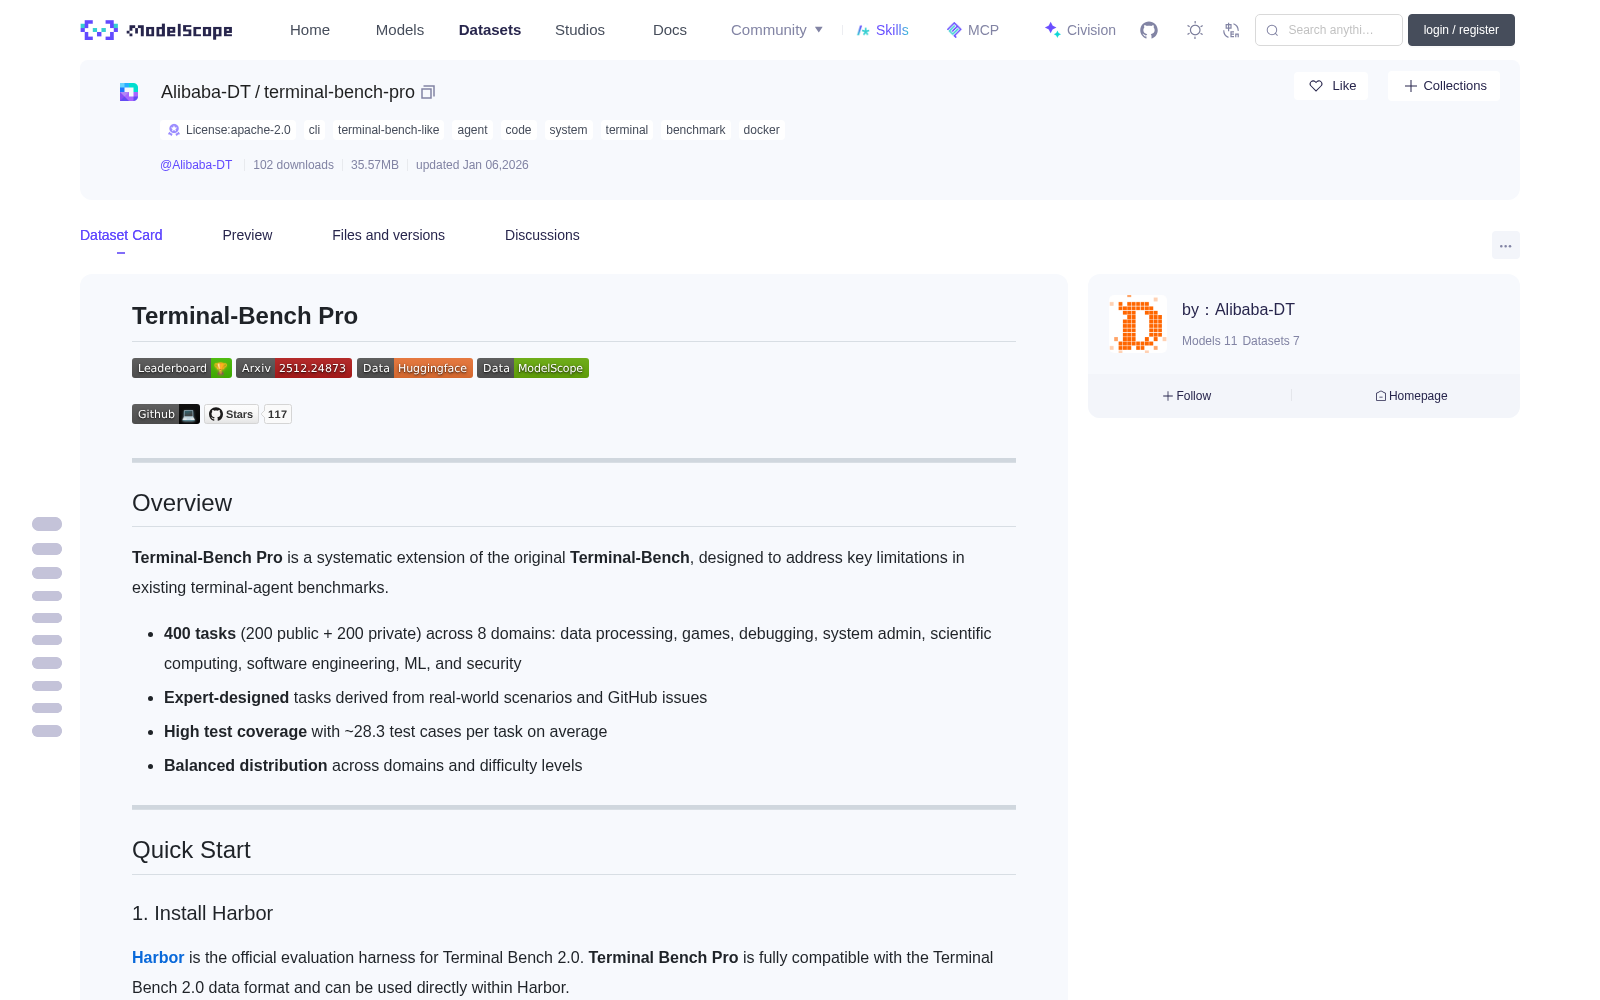Click the Quick Start heading
The width and height of the screenshot is (1600, 1000).
click(191, 850)
